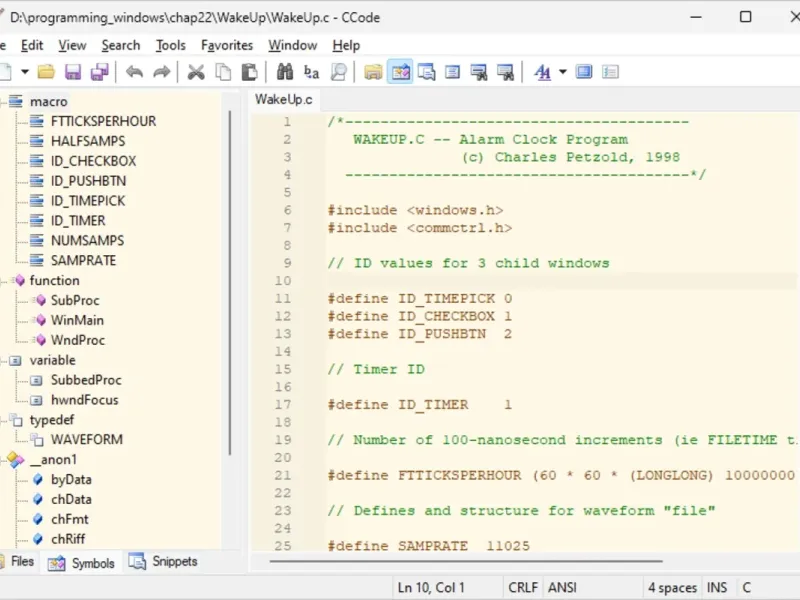The image size is (800, 600).
Task: Click the WakeUp.c document tab
Action: coord(283,99)
